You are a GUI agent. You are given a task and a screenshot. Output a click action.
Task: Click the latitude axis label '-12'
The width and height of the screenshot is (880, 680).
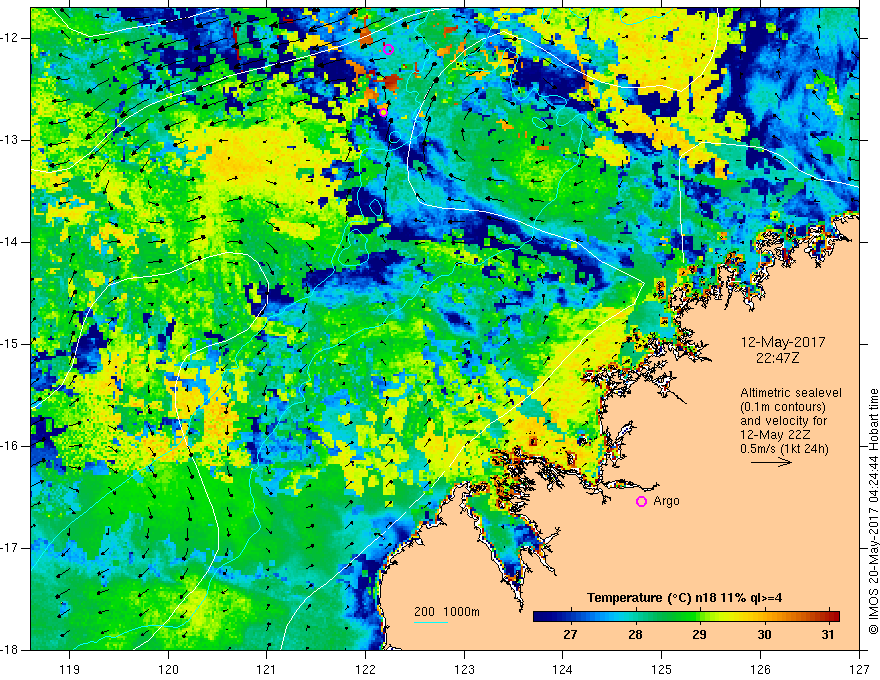[x=10, y=38]
